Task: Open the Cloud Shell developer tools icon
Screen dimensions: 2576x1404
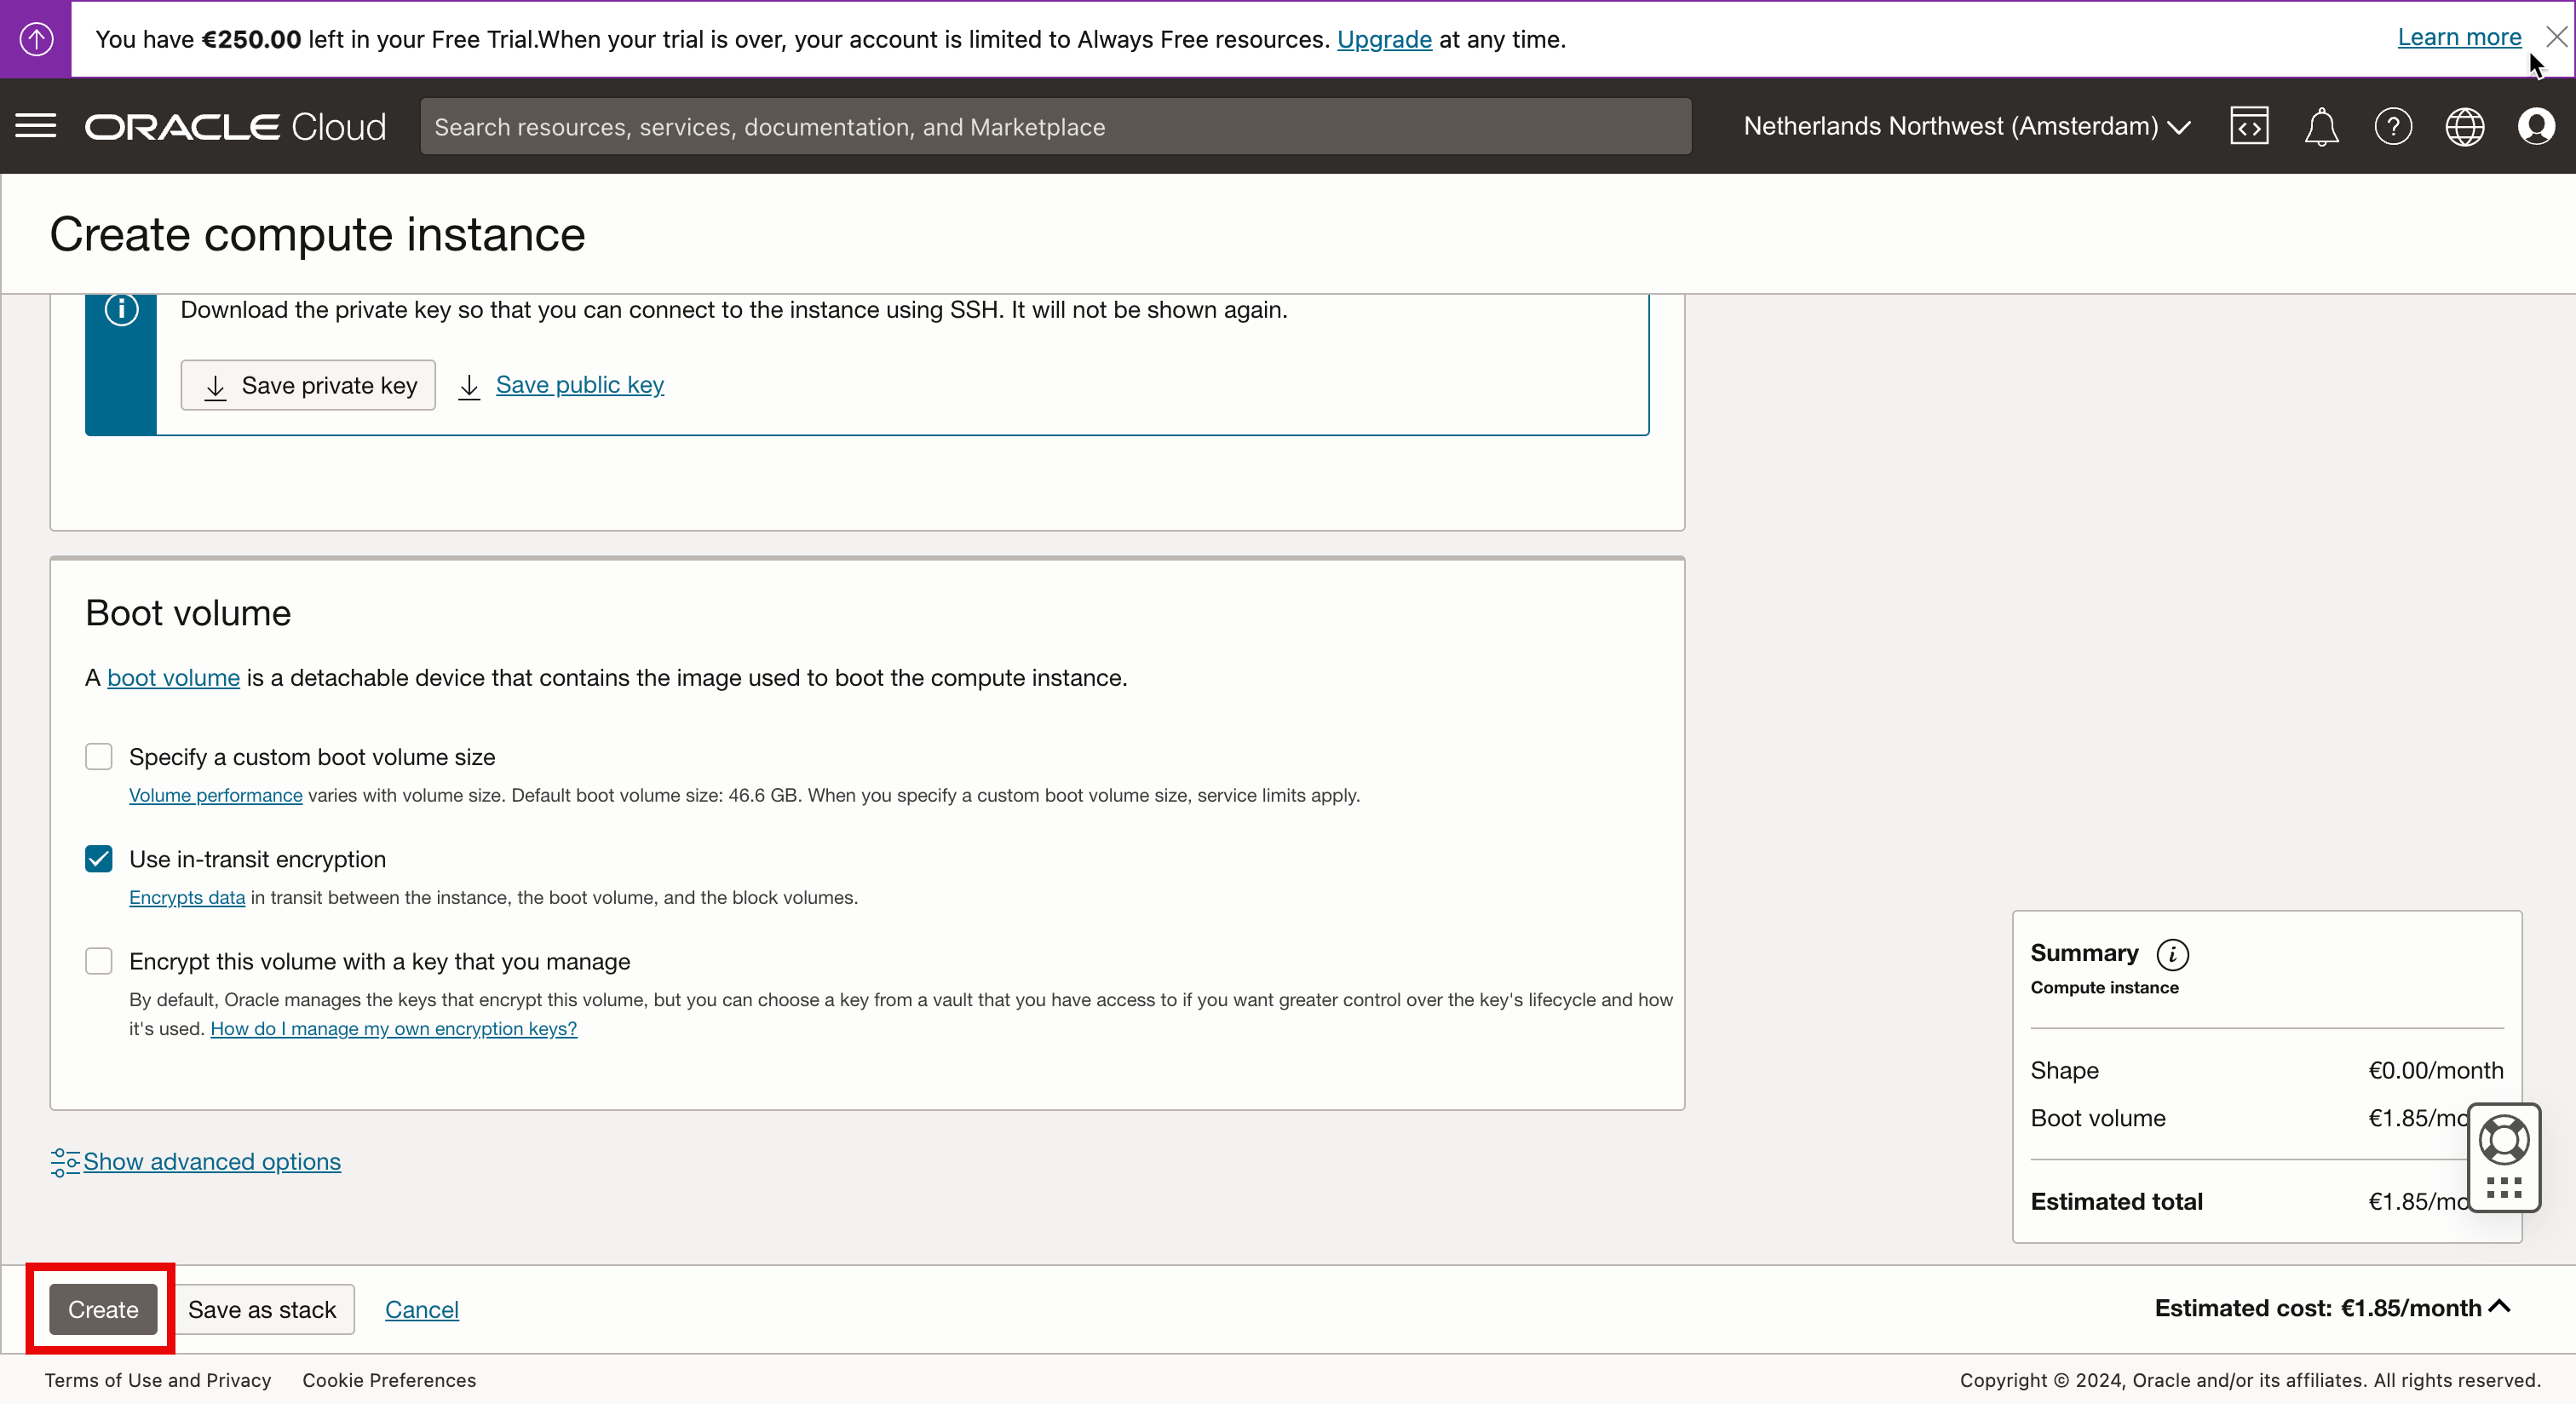Action: tap(2248, 126)
